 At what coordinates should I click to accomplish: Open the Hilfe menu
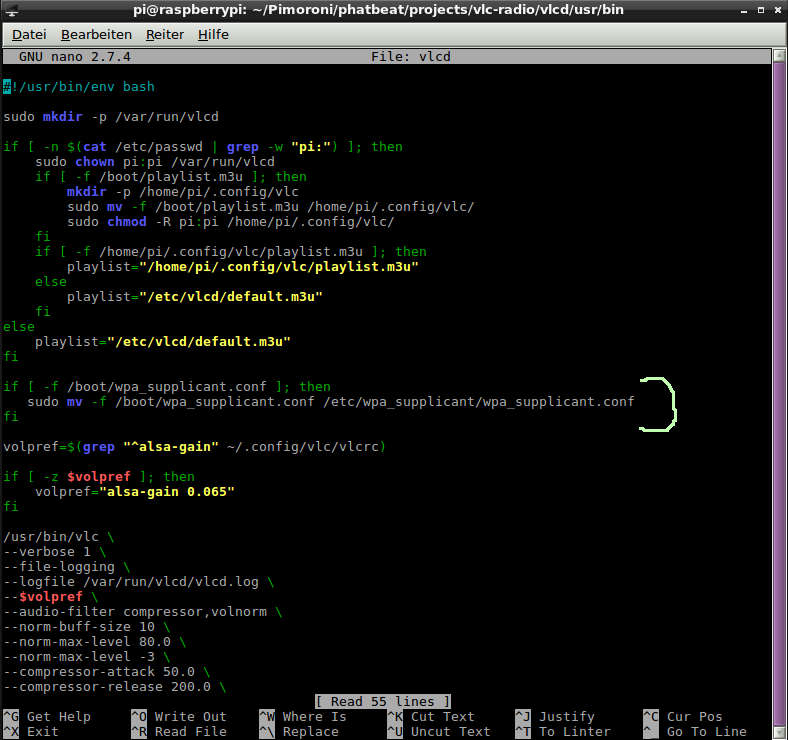213,34
